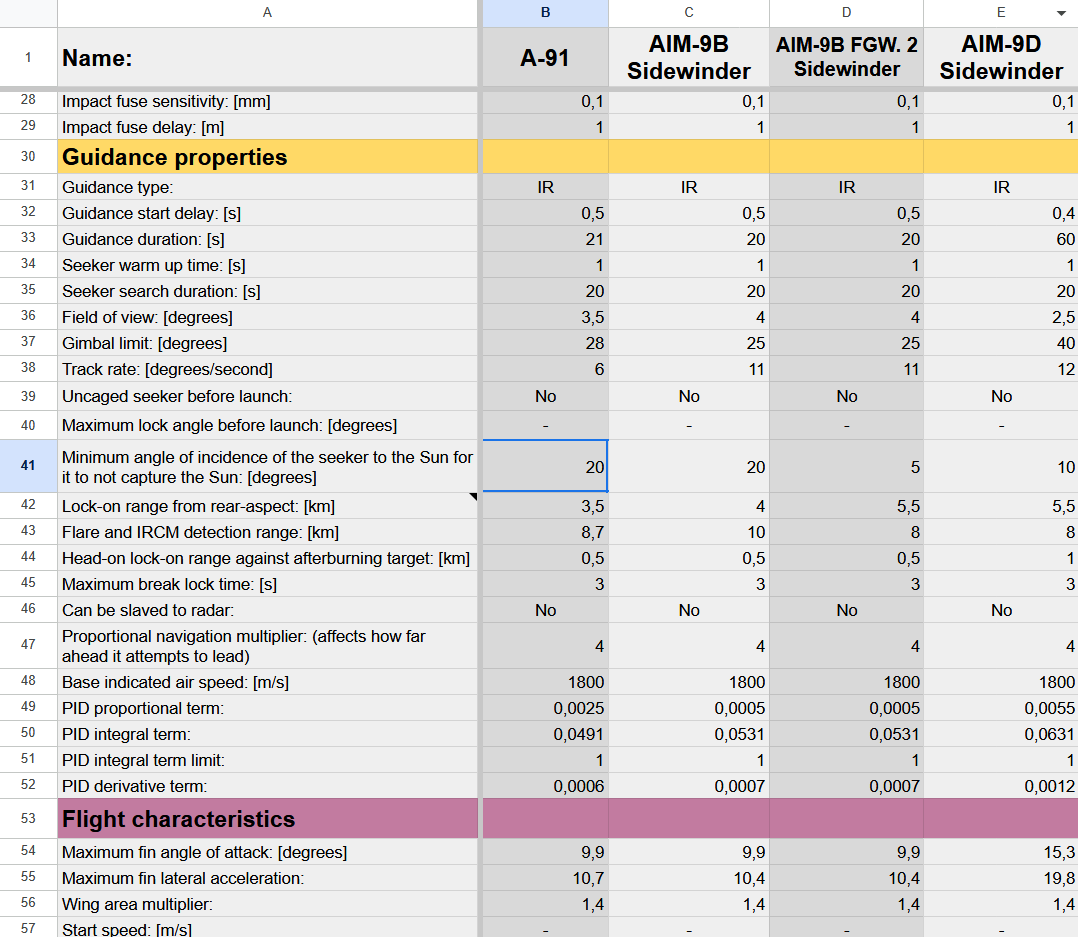Click 'PID integral term limit:' cell

tap(267, 760)
